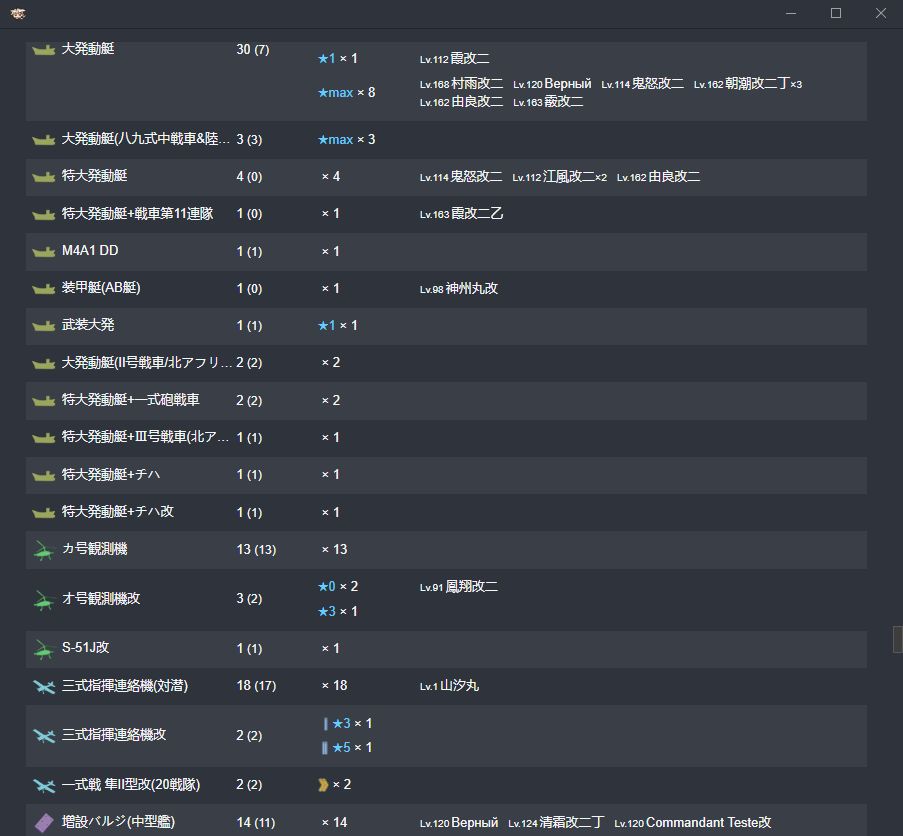The width and height of the screenshot is (903, 836).
Task: Click icon beside 特大発動艇+戦車第11連隊
Action: pos(44,214)
